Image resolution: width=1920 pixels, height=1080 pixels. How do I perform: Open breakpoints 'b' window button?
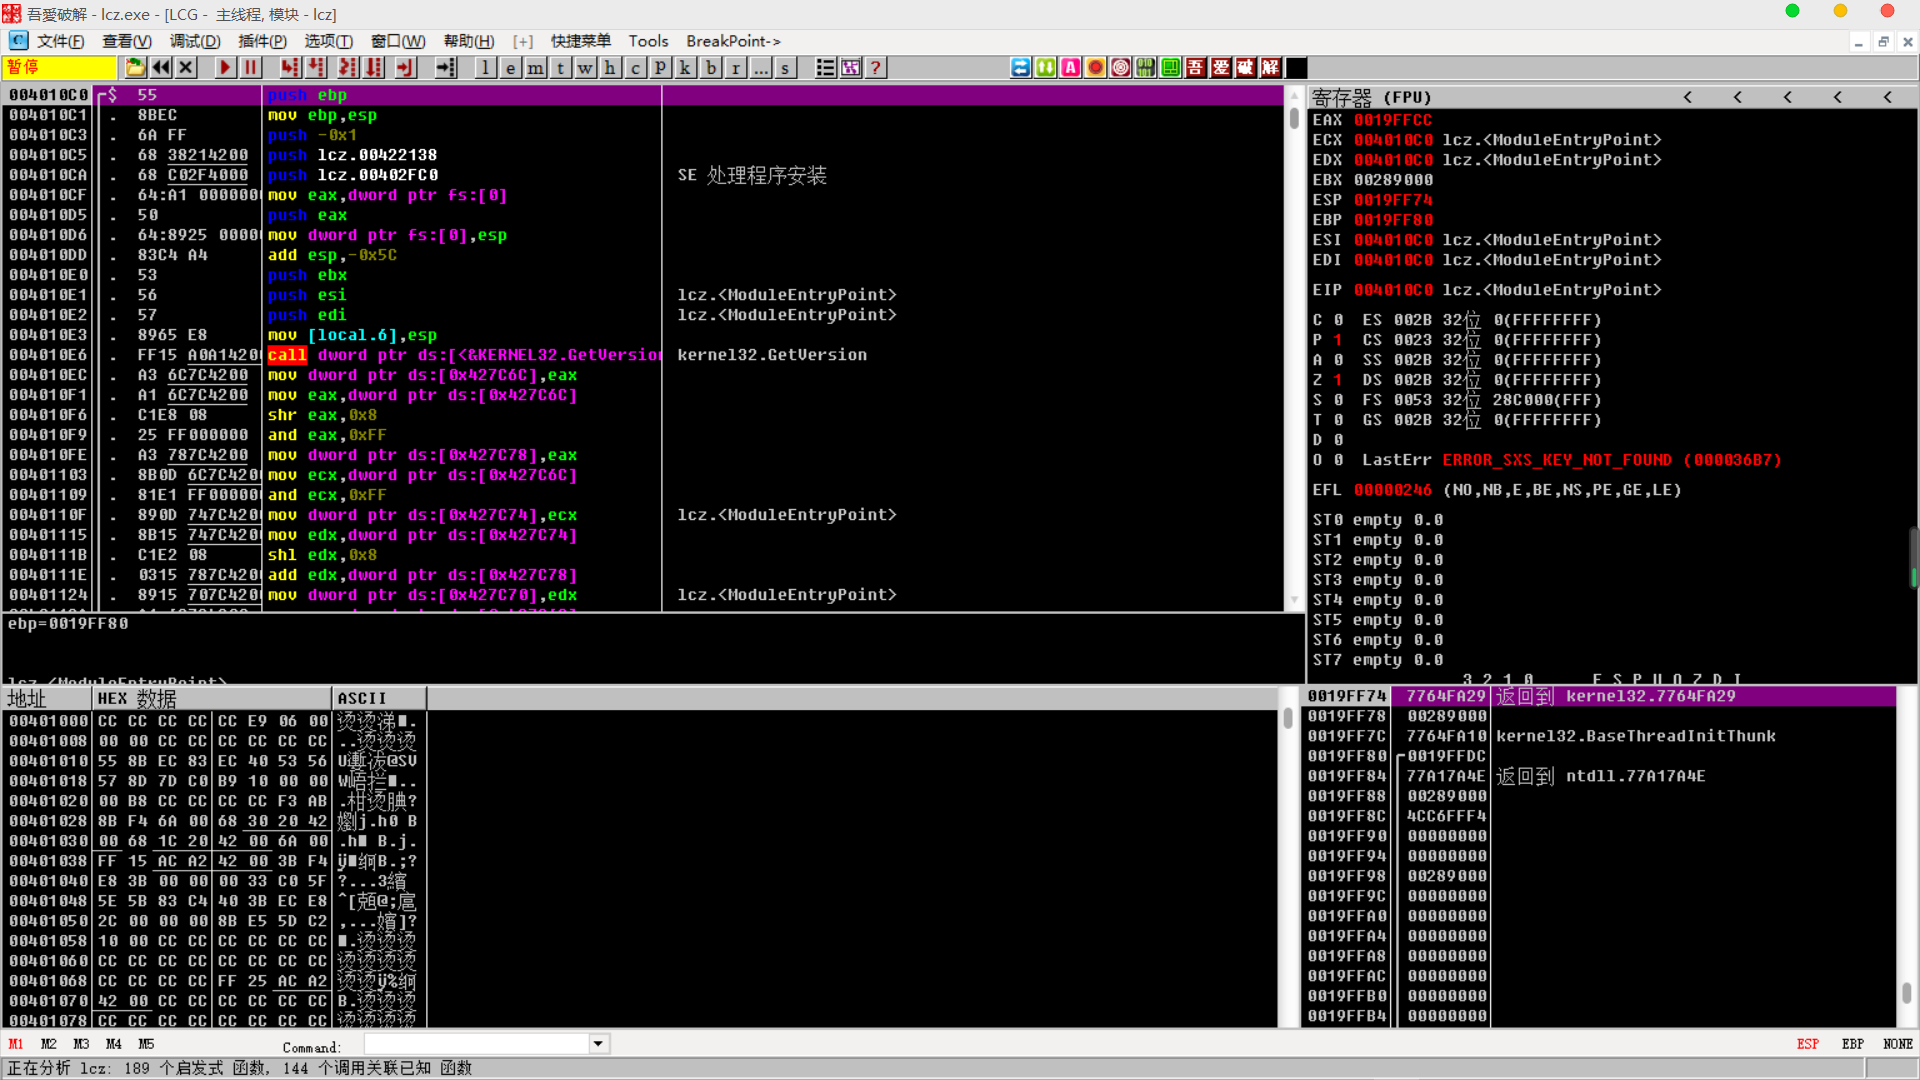tap(711, 68)
